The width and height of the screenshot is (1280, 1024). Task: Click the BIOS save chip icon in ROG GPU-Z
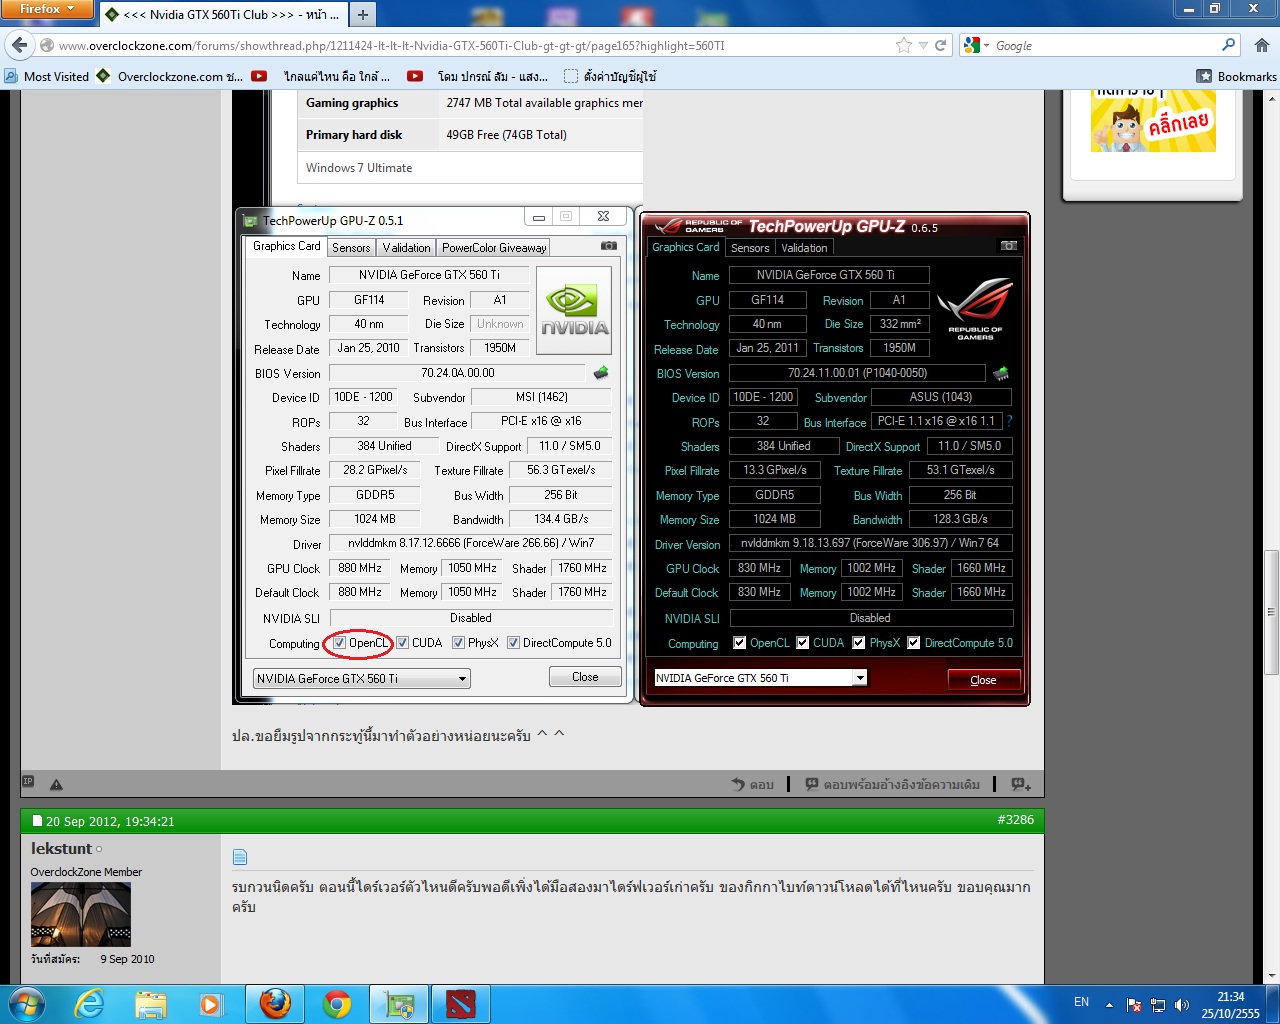point(1001,373)
